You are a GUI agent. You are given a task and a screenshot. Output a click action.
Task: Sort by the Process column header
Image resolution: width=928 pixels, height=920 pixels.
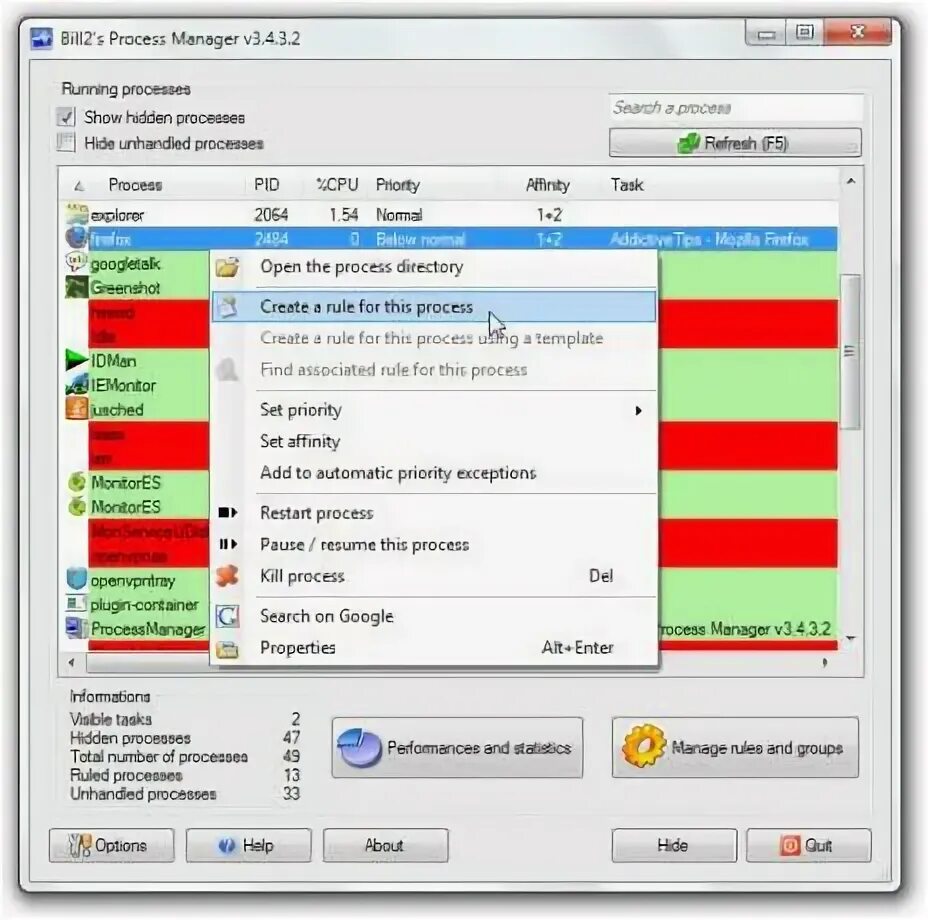click(135, 185)
